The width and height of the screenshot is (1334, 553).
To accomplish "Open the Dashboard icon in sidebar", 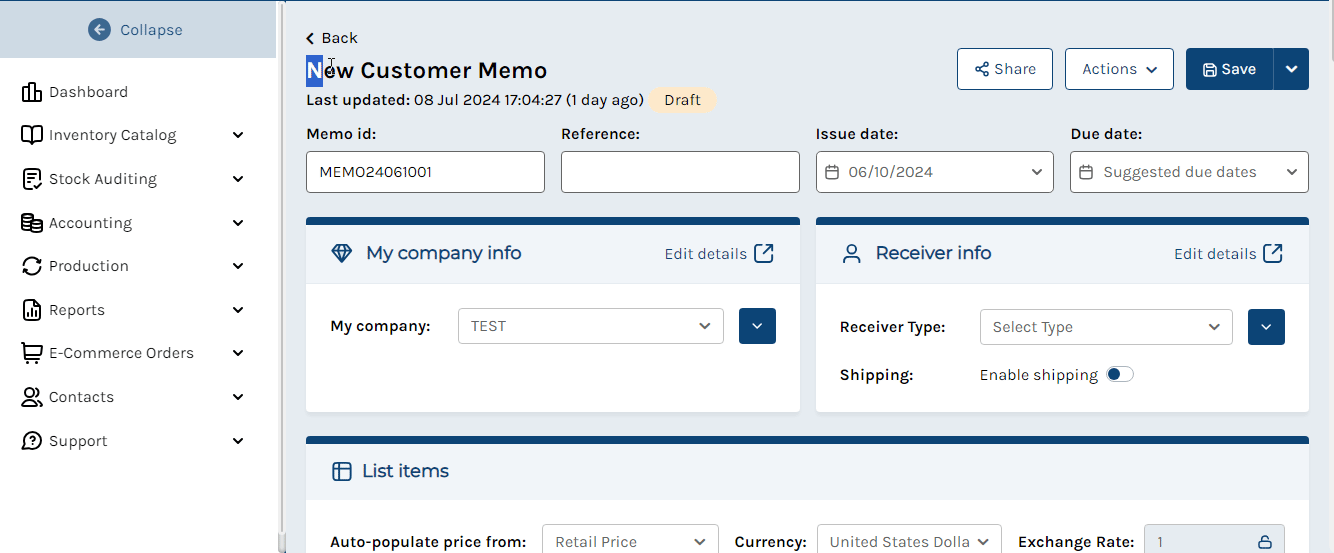I will (x=31, y=92).
